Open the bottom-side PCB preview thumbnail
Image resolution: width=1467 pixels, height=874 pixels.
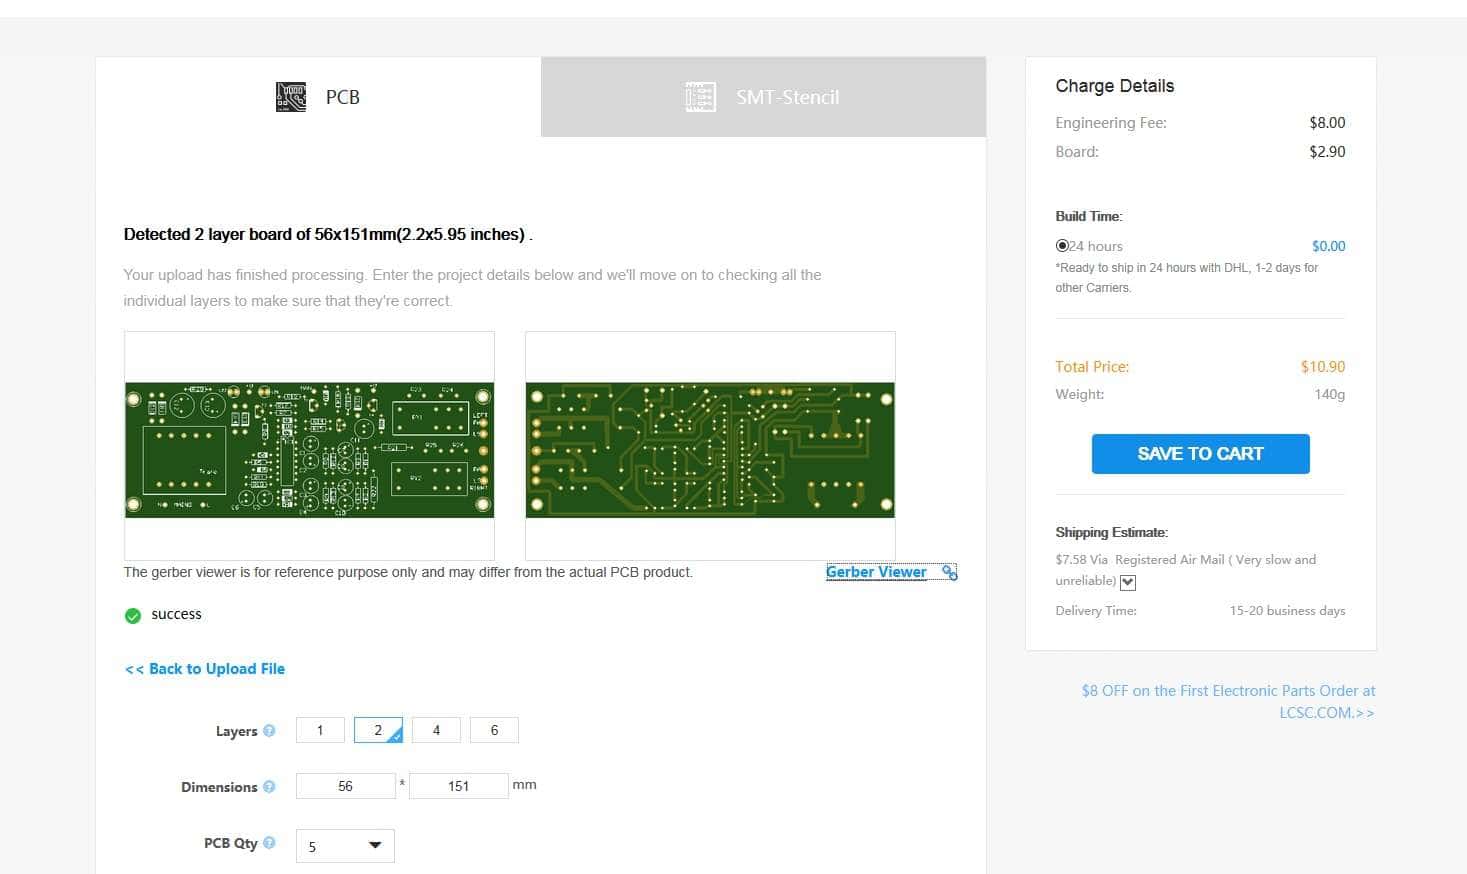(x=710, y=446)
